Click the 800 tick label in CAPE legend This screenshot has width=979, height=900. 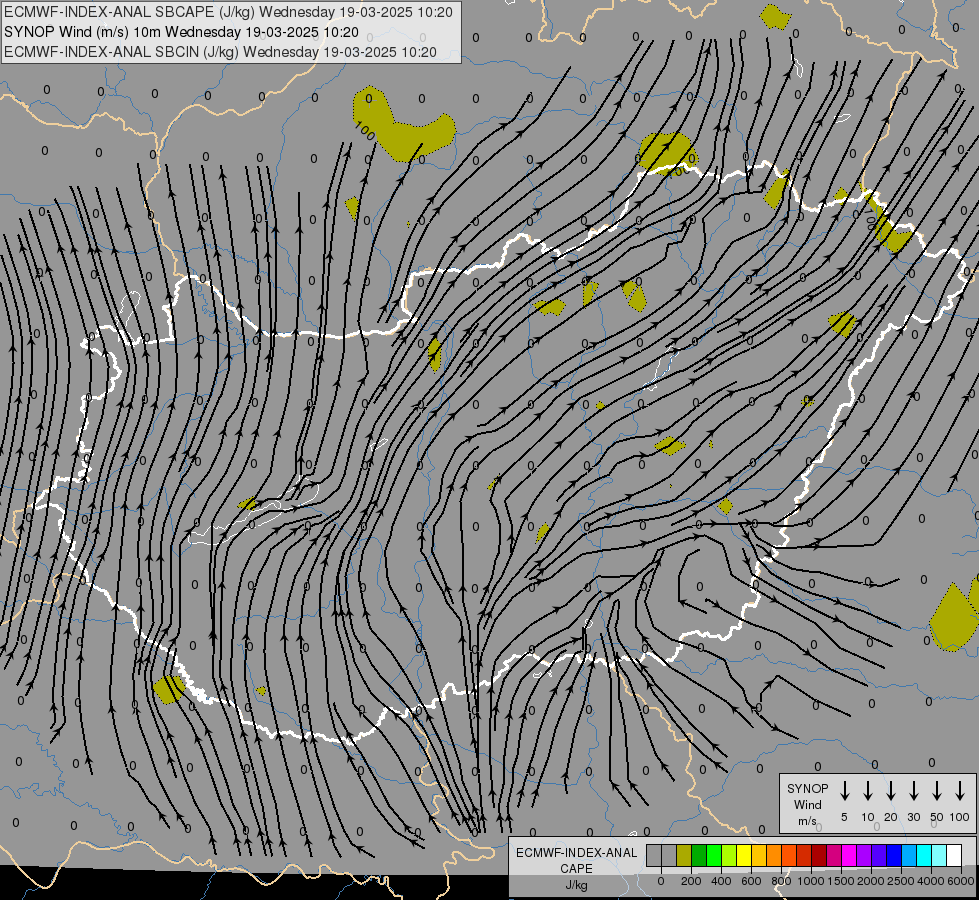point(781,881)
